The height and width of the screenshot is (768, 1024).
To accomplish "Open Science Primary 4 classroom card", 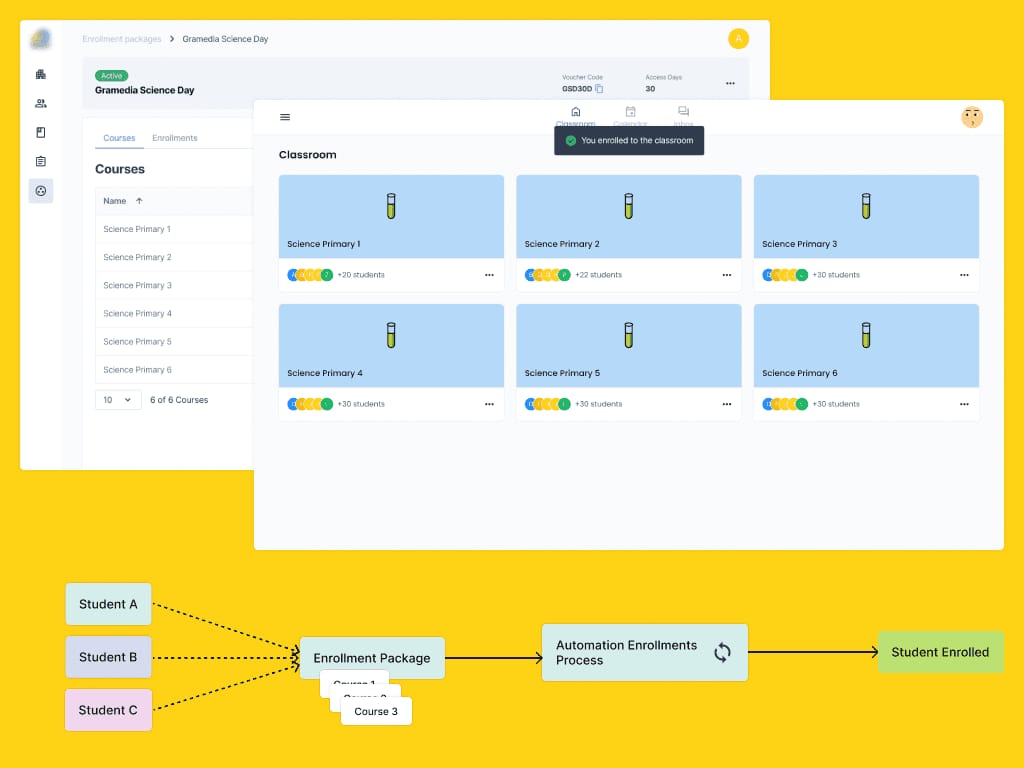I will [x=391, y=362].
